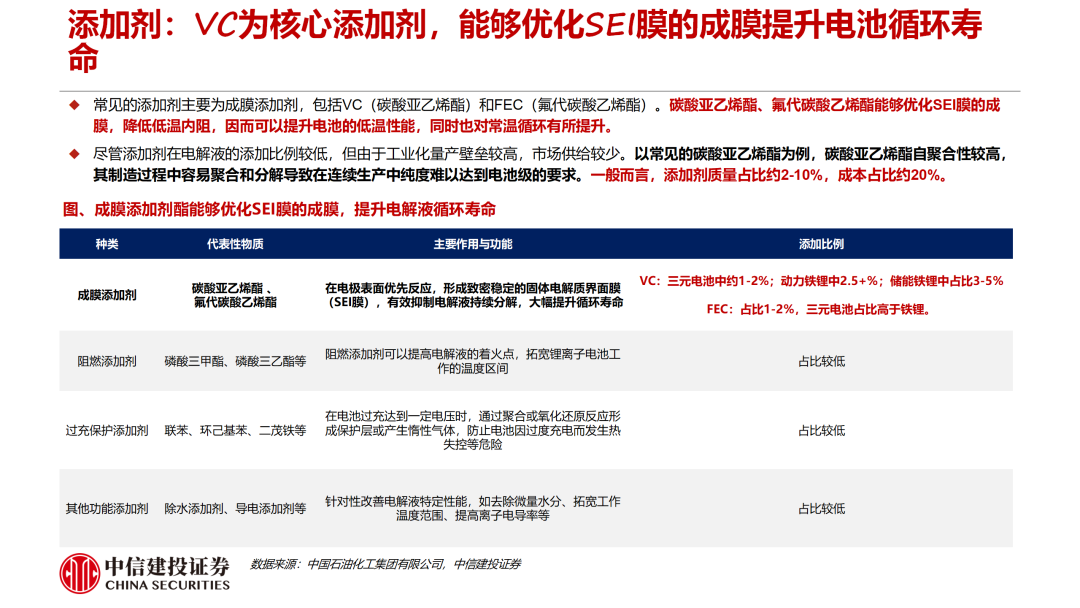Select the 过充保护添加剂 row label
Screen dimensions: 1080x608
(x=107, y=430)
